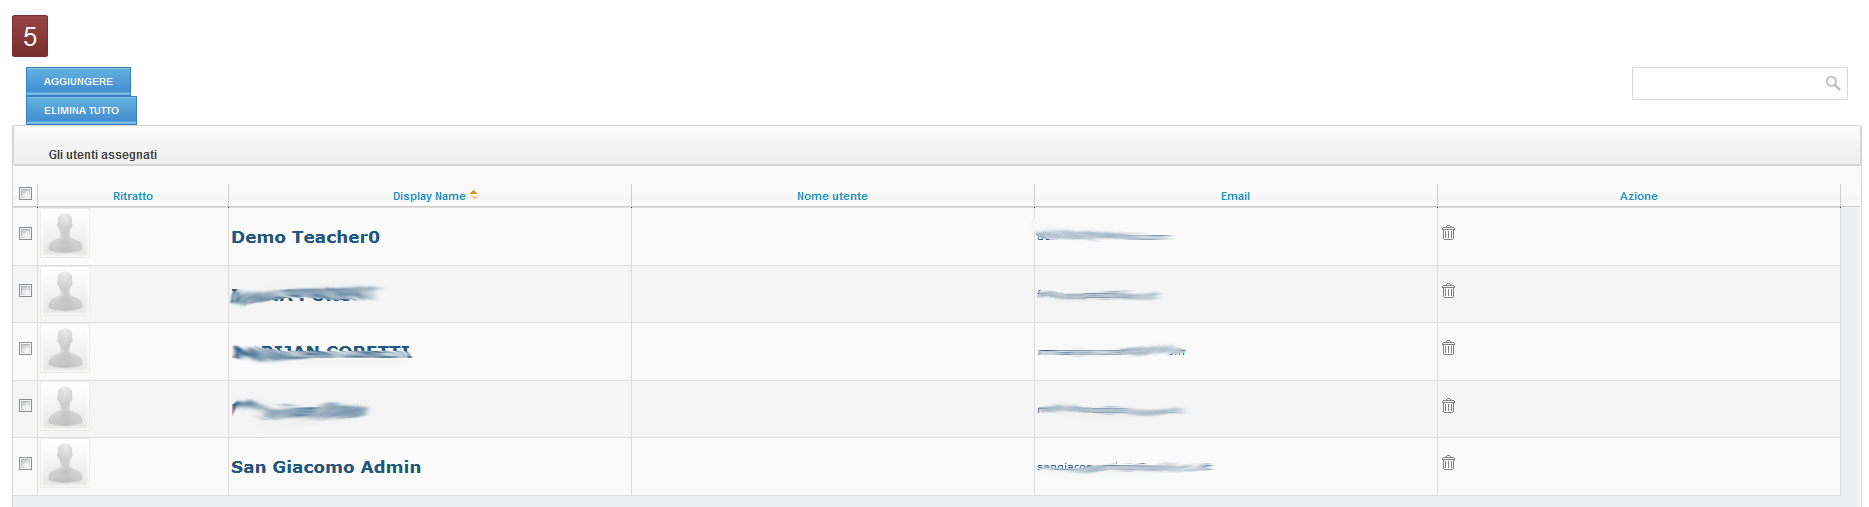Viewport: 1869px width, 507px height.
Task: Sort by Ritratto column header
Action: click(133, 196)
